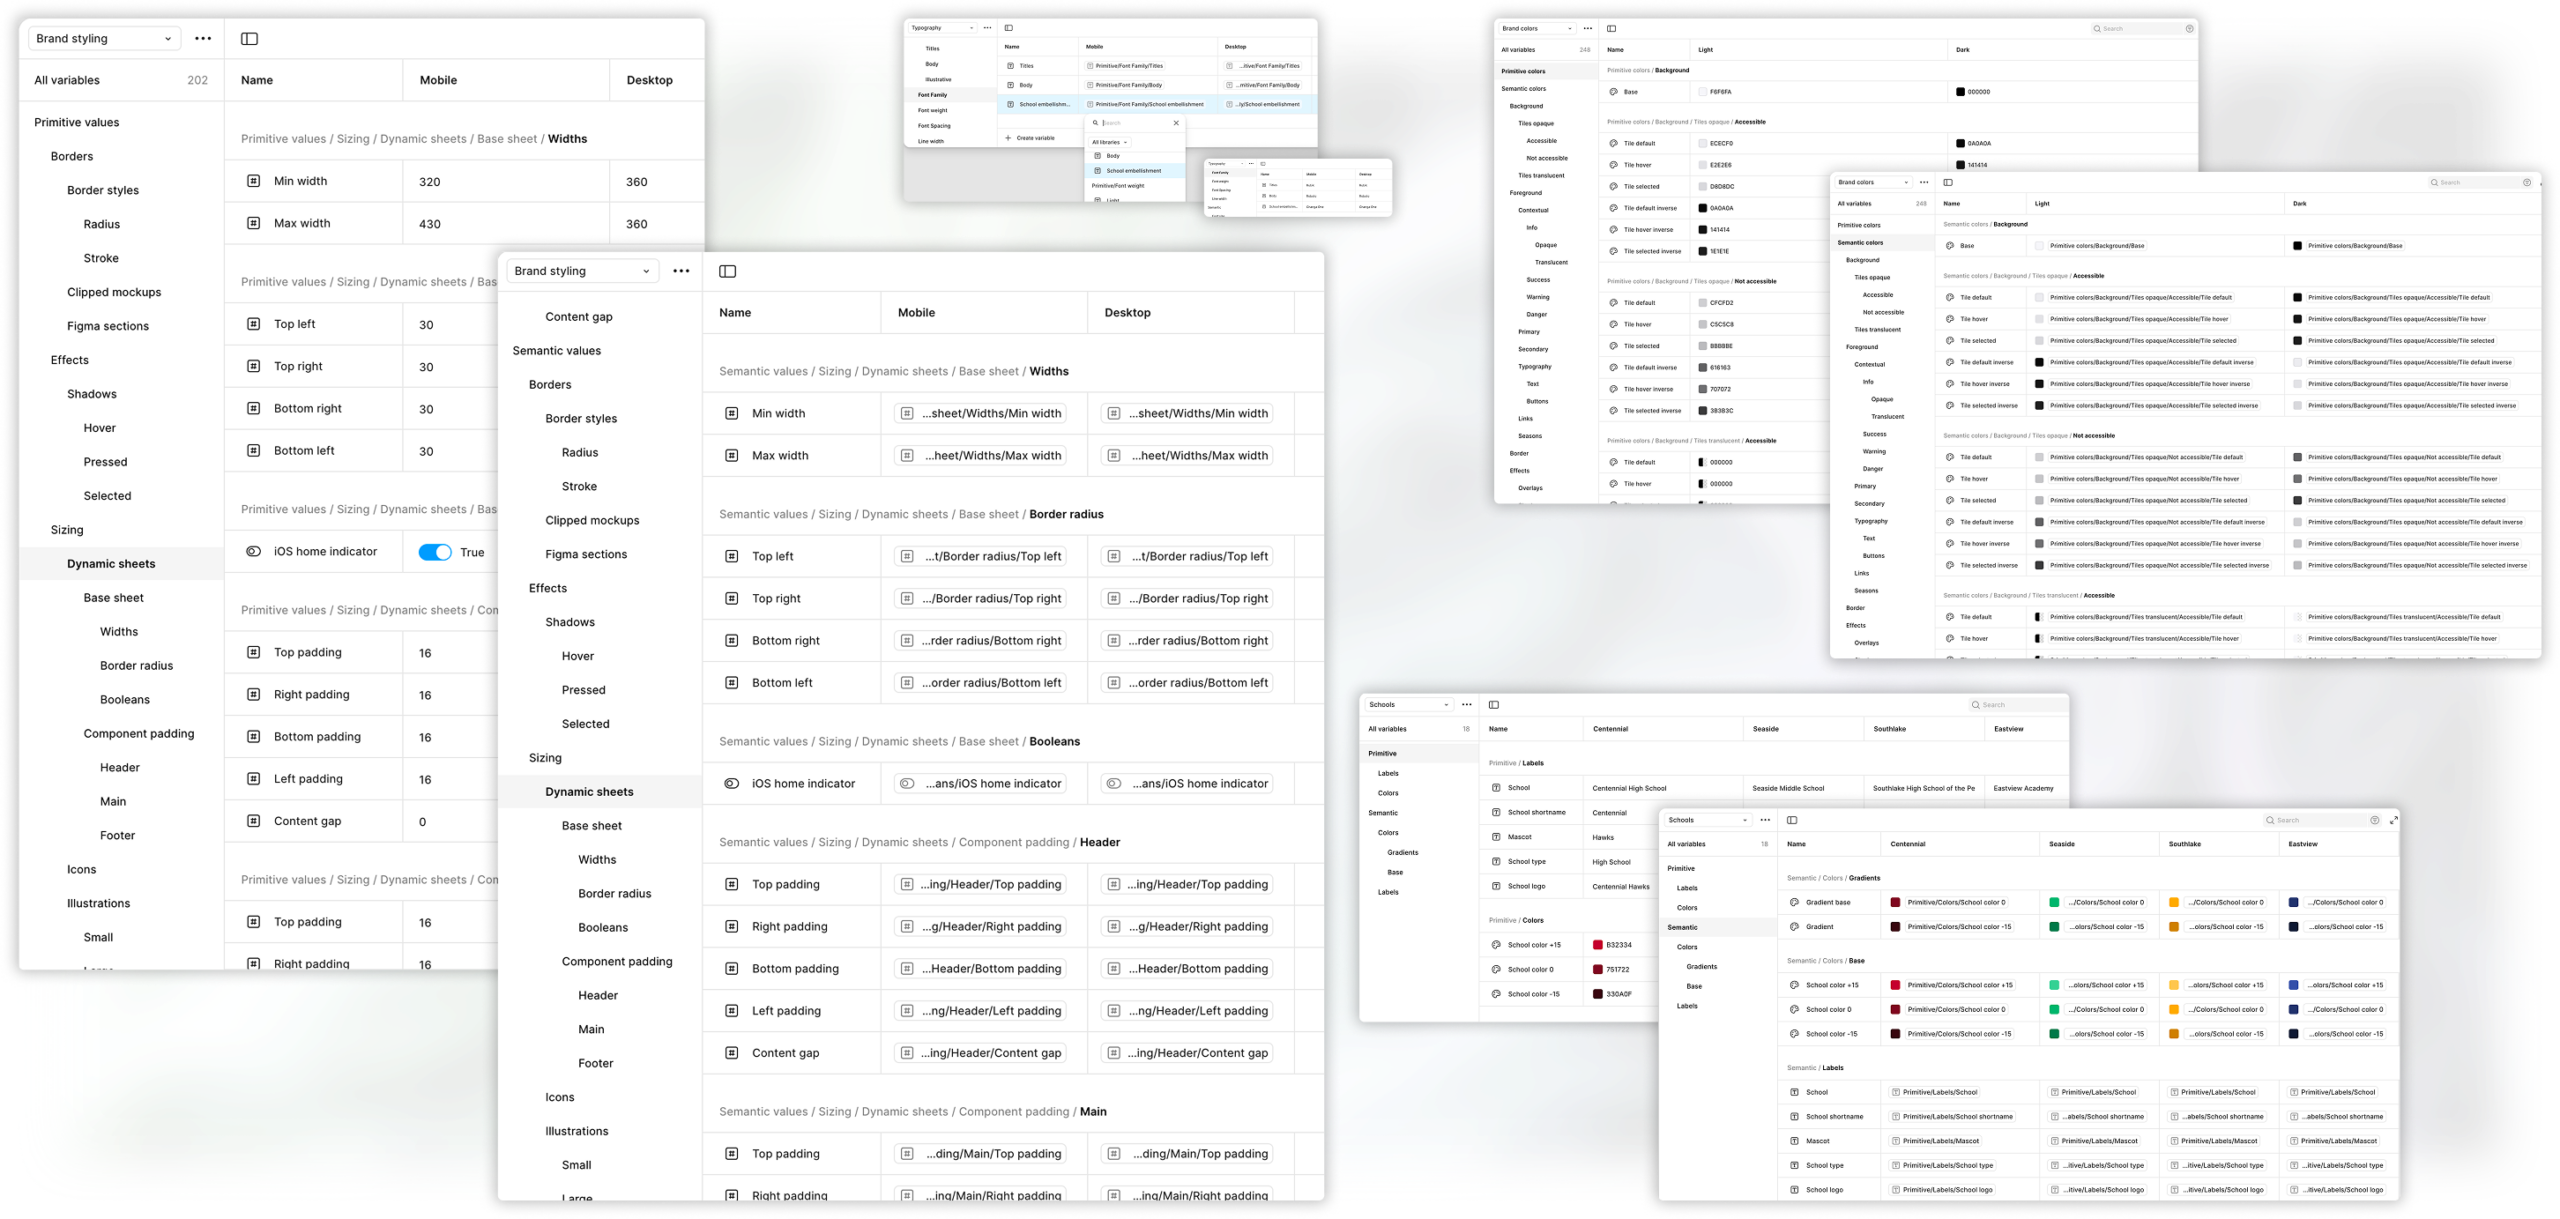The width and height of the screenshot is (2560, 1219).
Task: Select Semantic values group in sidebar
Action: [x=557, y=351]
